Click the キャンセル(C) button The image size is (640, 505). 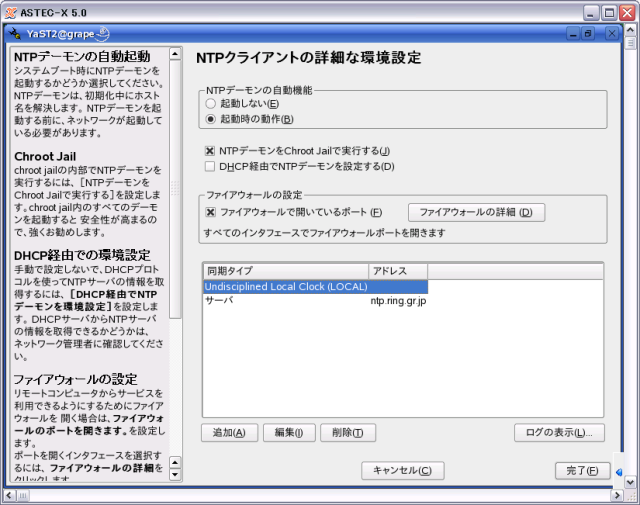pyautogui.click(x=402, y=471)
